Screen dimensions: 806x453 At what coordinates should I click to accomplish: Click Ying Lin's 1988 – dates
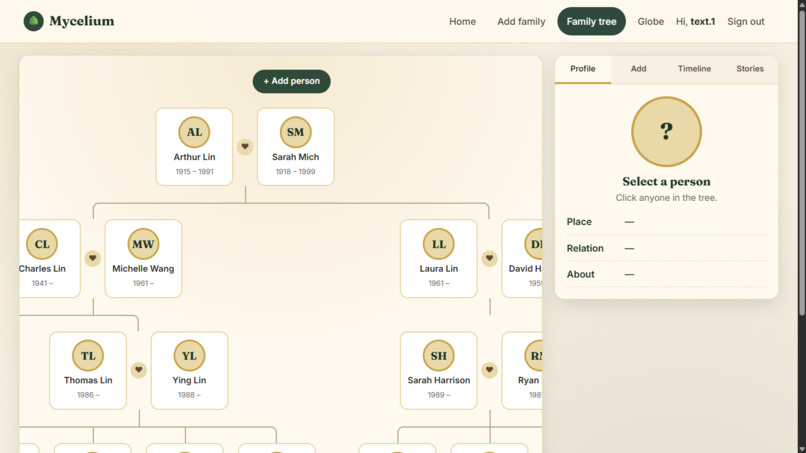(189, 395)
